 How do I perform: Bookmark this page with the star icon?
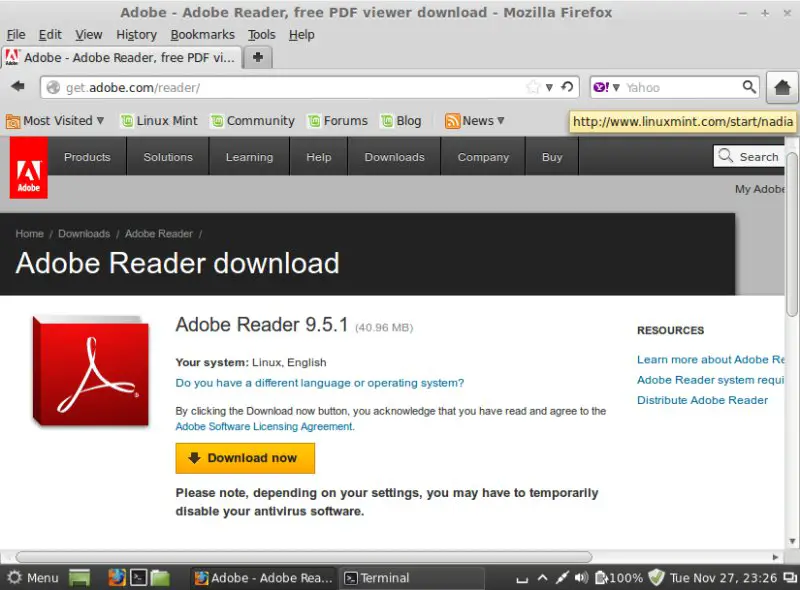533,87
